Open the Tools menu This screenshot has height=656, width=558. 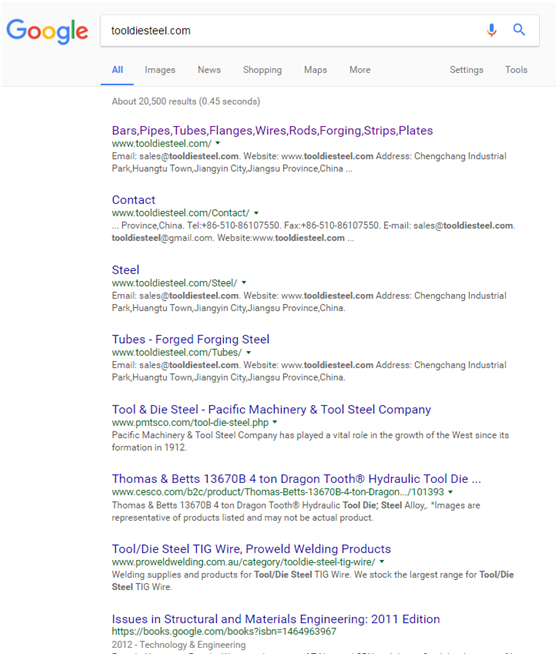(x=516, y=69)
